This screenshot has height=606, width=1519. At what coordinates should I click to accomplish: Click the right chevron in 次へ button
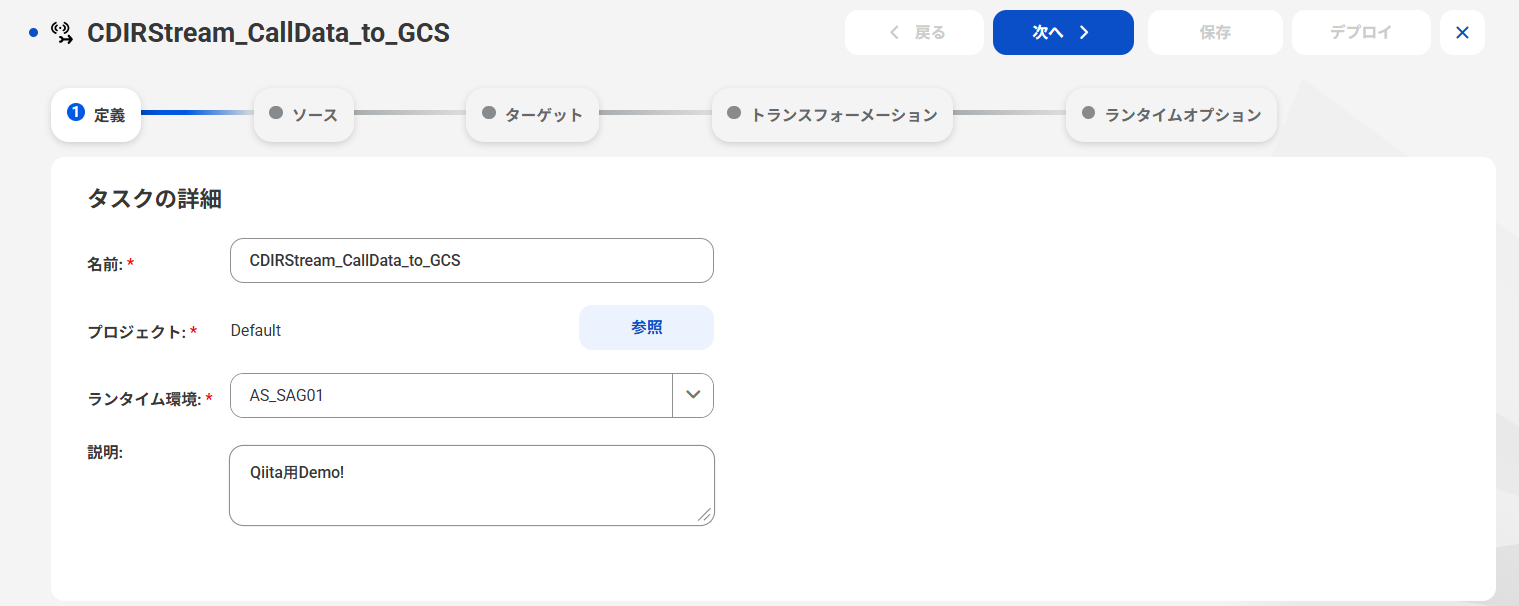pyautogui.click(x=1083, y=33)
